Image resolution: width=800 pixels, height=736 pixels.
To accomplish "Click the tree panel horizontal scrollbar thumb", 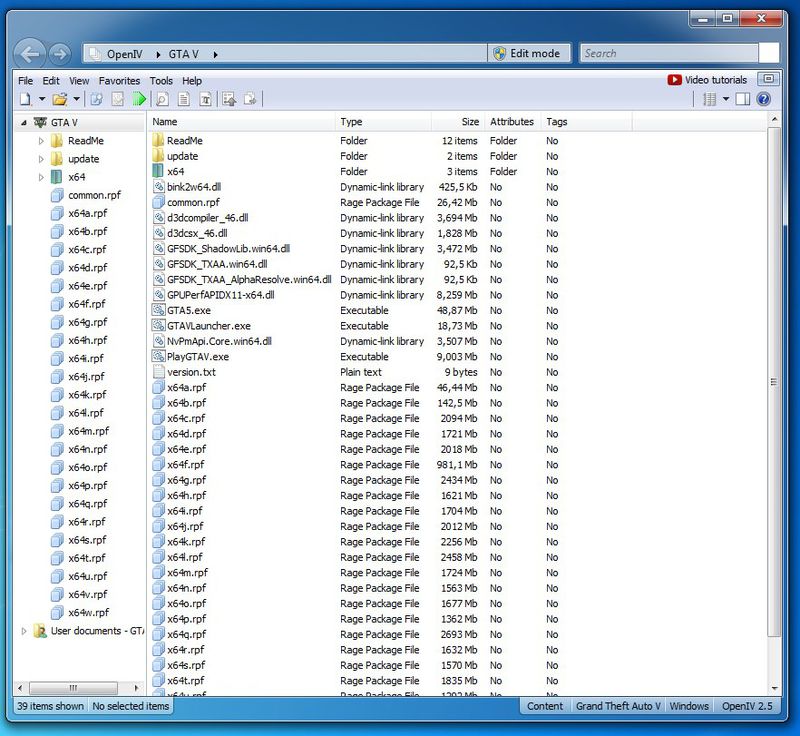I will click(x=73, y=688).
